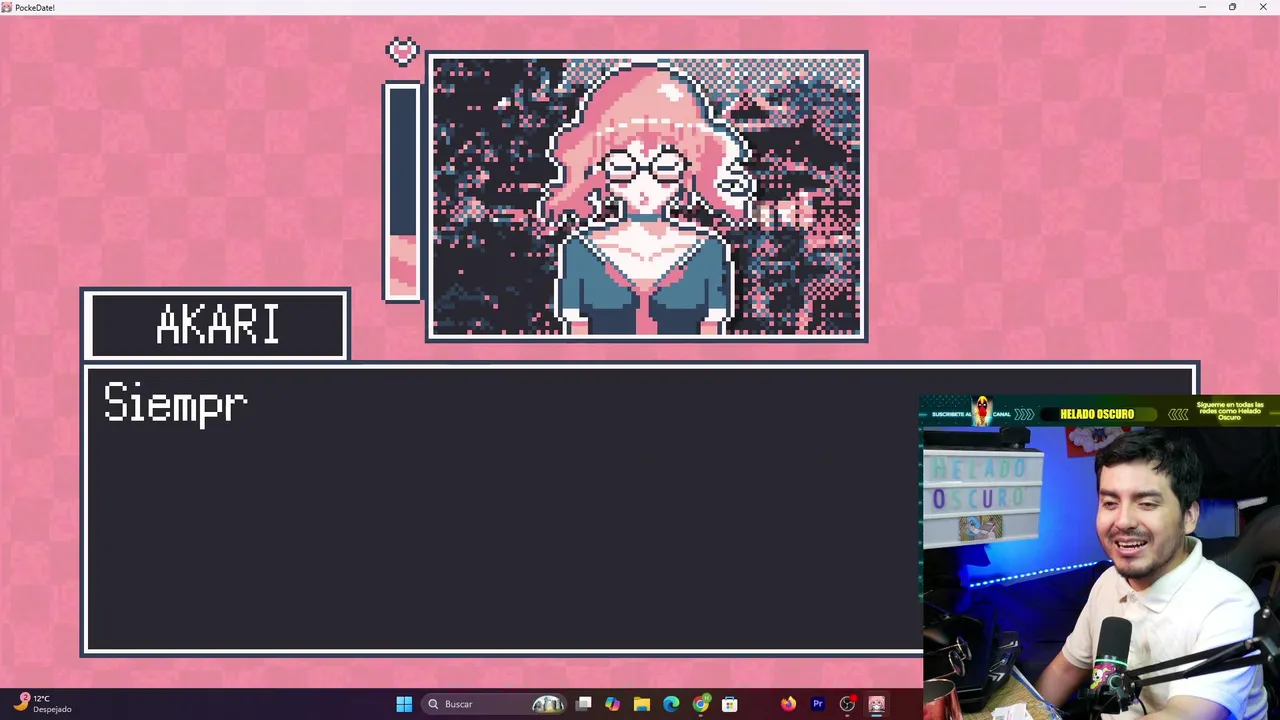
Task: Open Adobe Premiere Pro from the taskbar
Action: 818,704
